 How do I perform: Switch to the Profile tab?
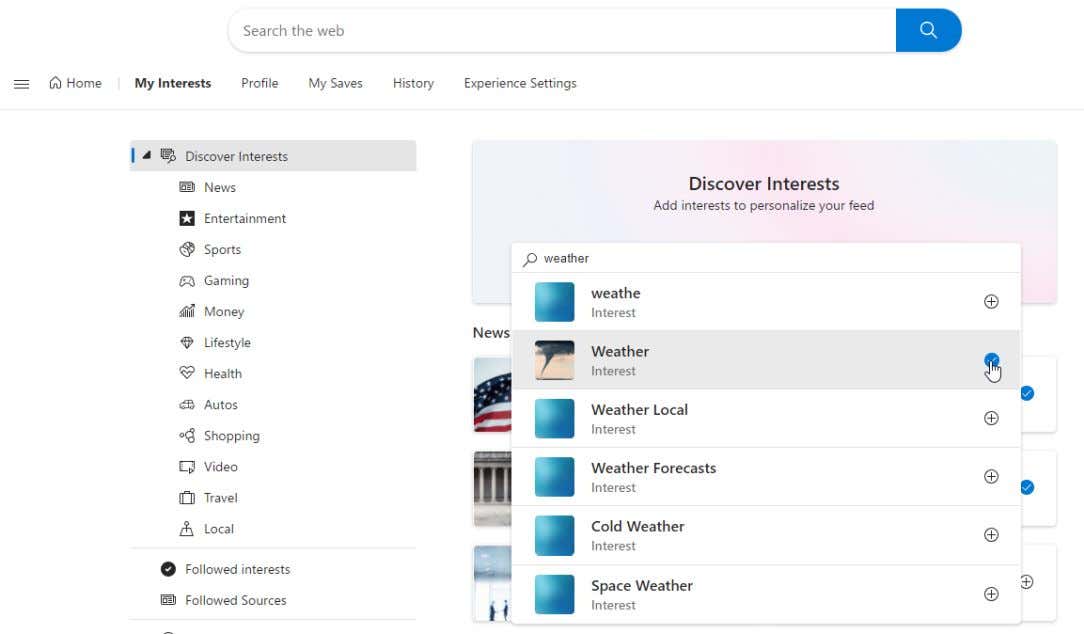[x=259, y=83]
